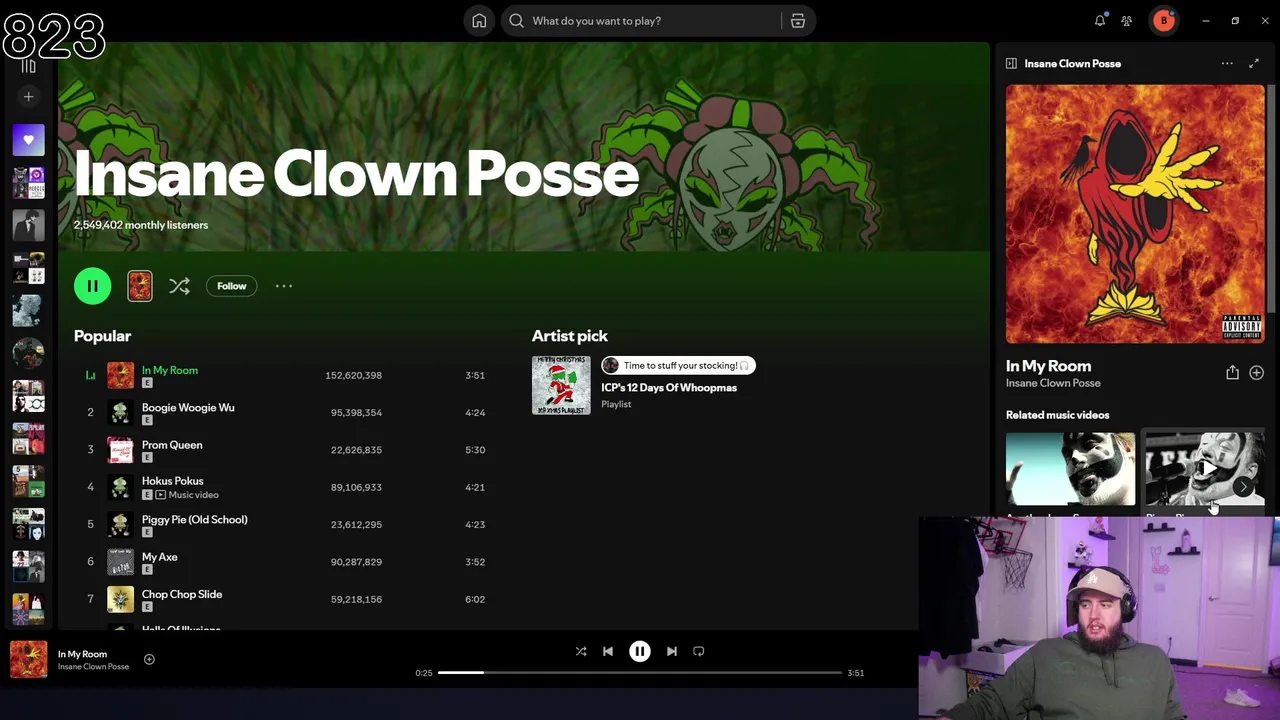
Task: Follow Insane Clown Posse
Action: [x=231, y=286]
